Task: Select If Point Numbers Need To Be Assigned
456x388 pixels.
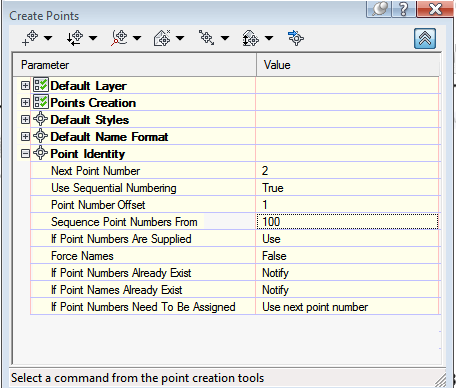Action: pos(143,307)
